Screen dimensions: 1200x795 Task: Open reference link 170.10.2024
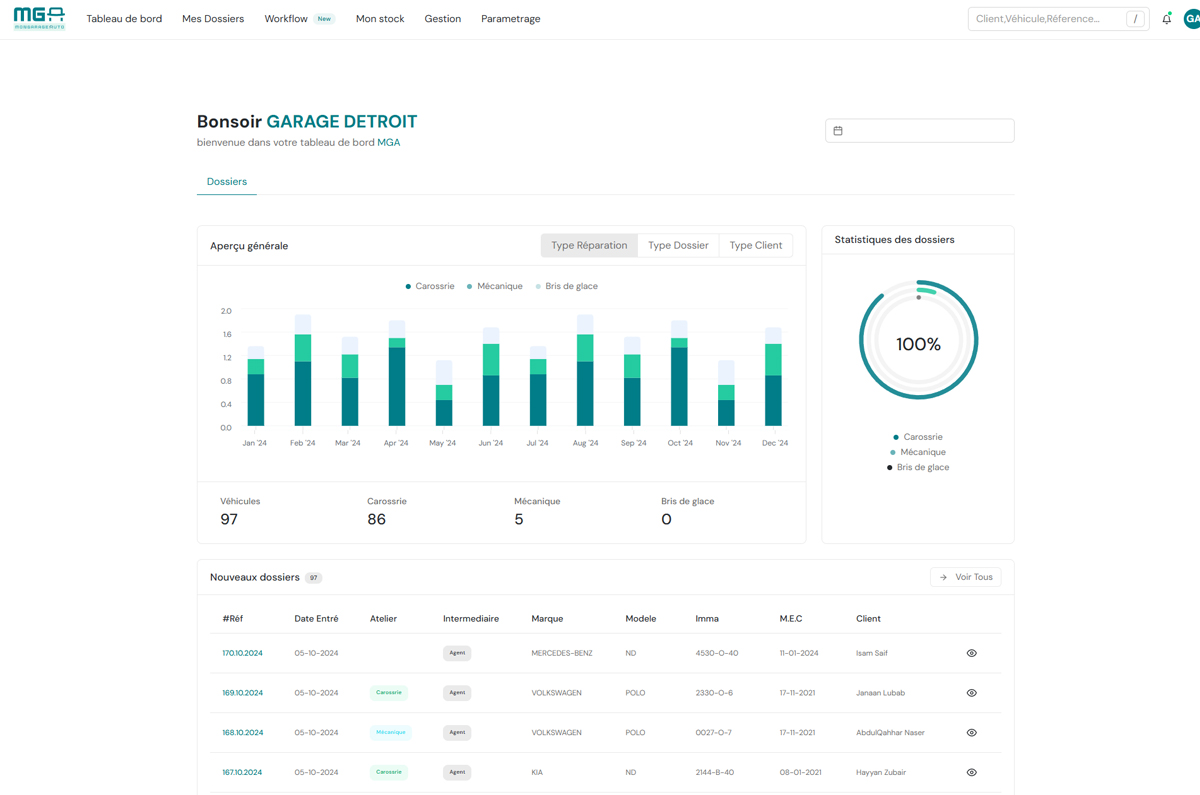coord(242,653)
